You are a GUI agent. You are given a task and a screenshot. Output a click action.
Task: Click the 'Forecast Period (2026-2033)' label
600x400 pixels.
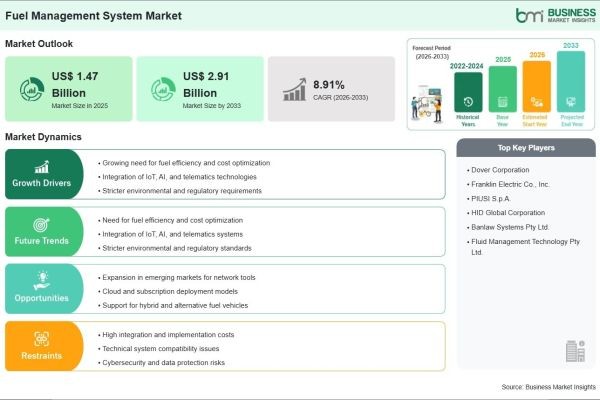click(x=432, y=52)
